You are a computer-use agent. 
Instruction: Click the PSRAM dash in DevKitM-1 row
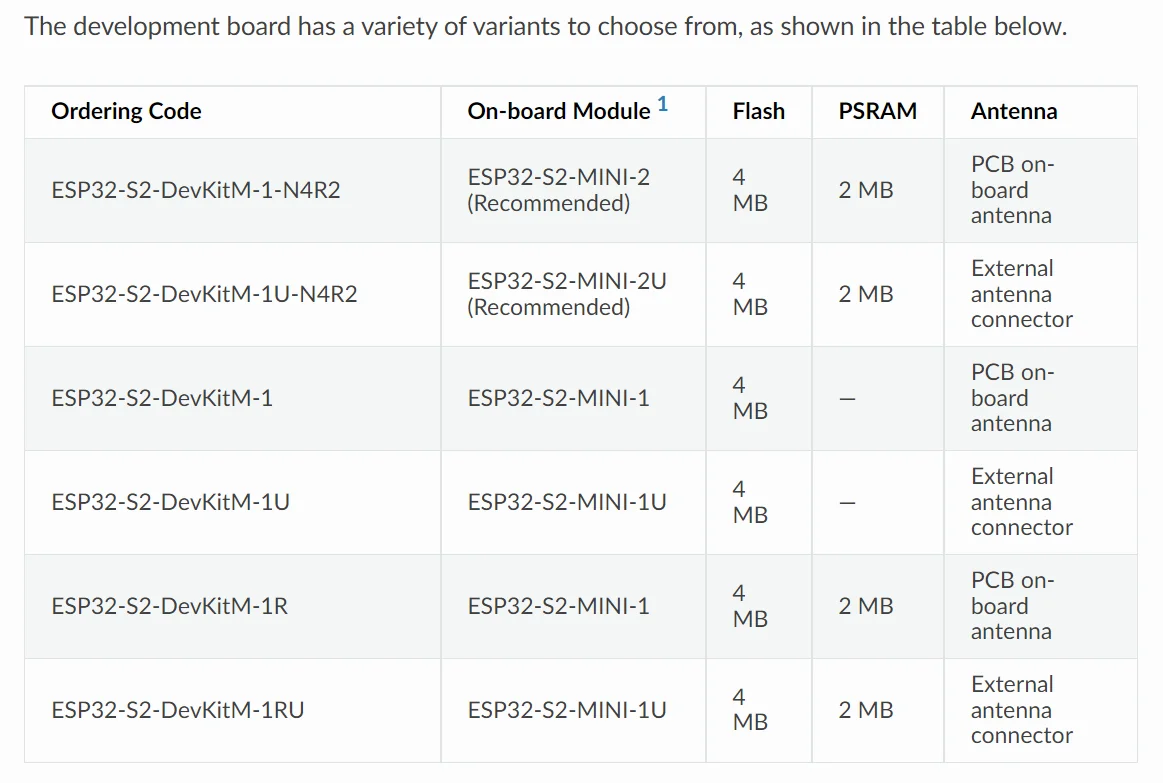click(x=848, y=399)
